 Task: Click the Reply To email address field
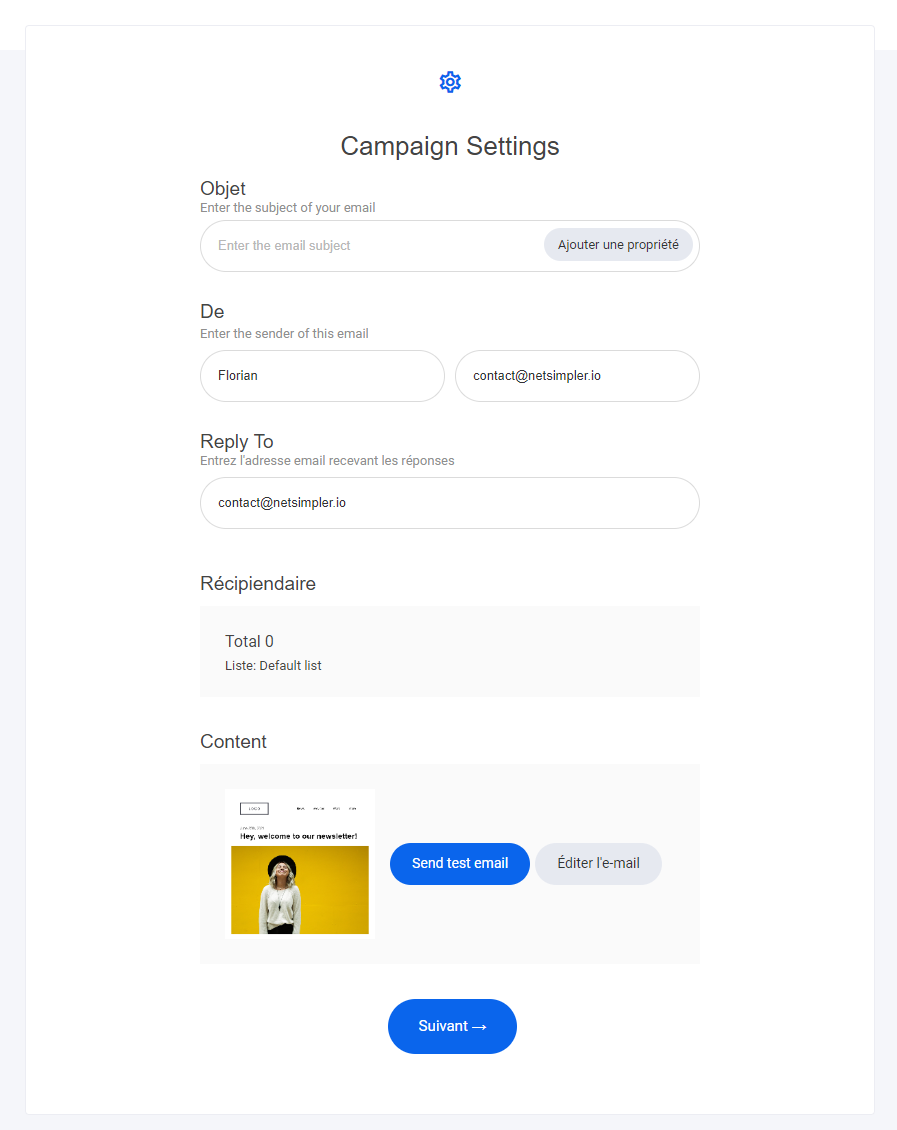coord(450,503)
